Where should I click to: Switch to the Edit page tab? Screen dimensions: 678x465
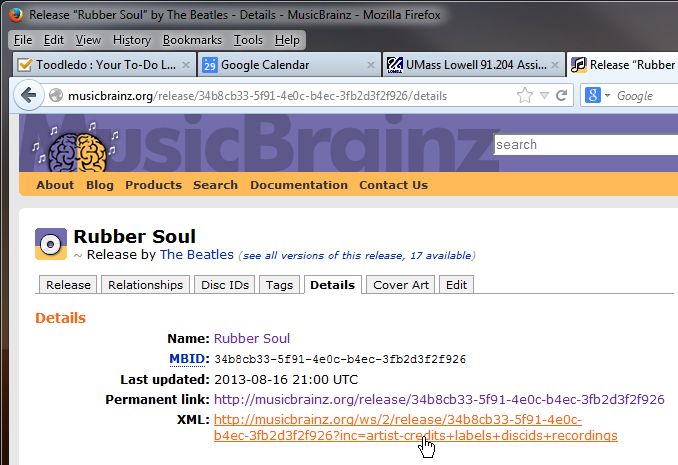[x=457, y=285]
